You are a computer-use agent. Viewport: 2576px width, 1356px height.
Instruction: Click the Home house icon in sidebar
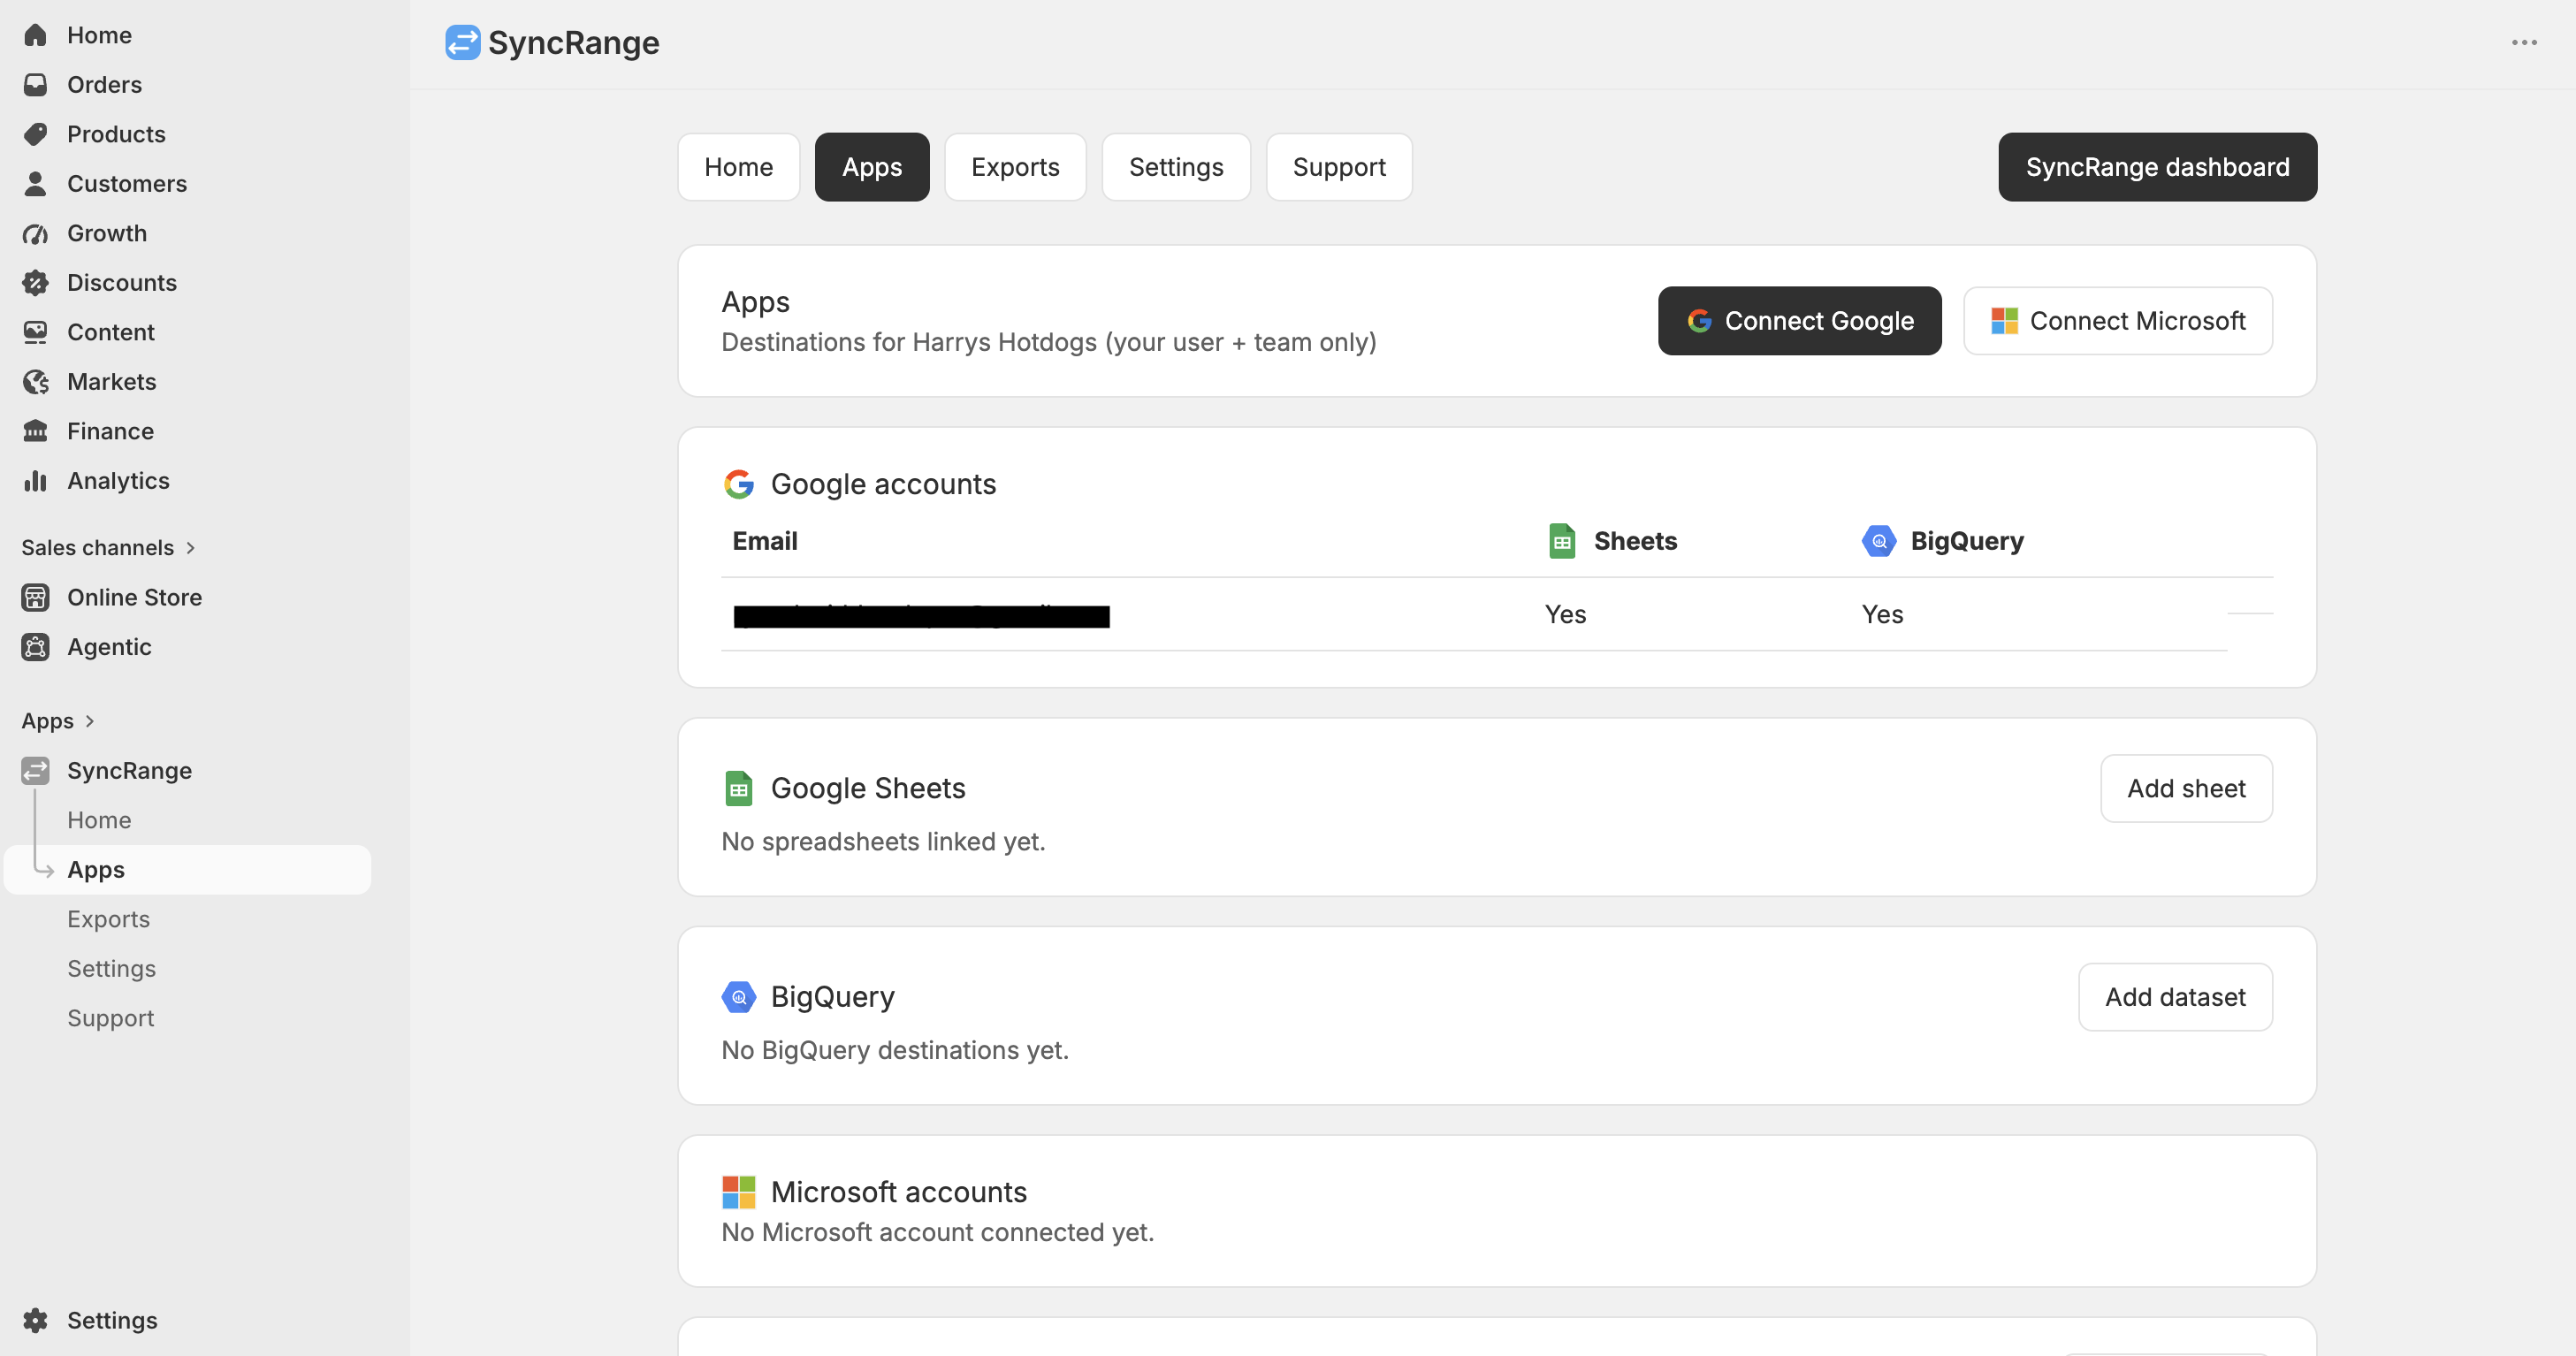35,35
